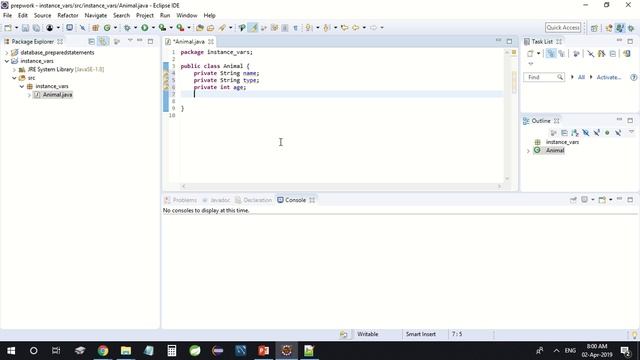Screen dimensions: 640x360
Task: Click the editor vertical scrollbar
Action: 507,115
